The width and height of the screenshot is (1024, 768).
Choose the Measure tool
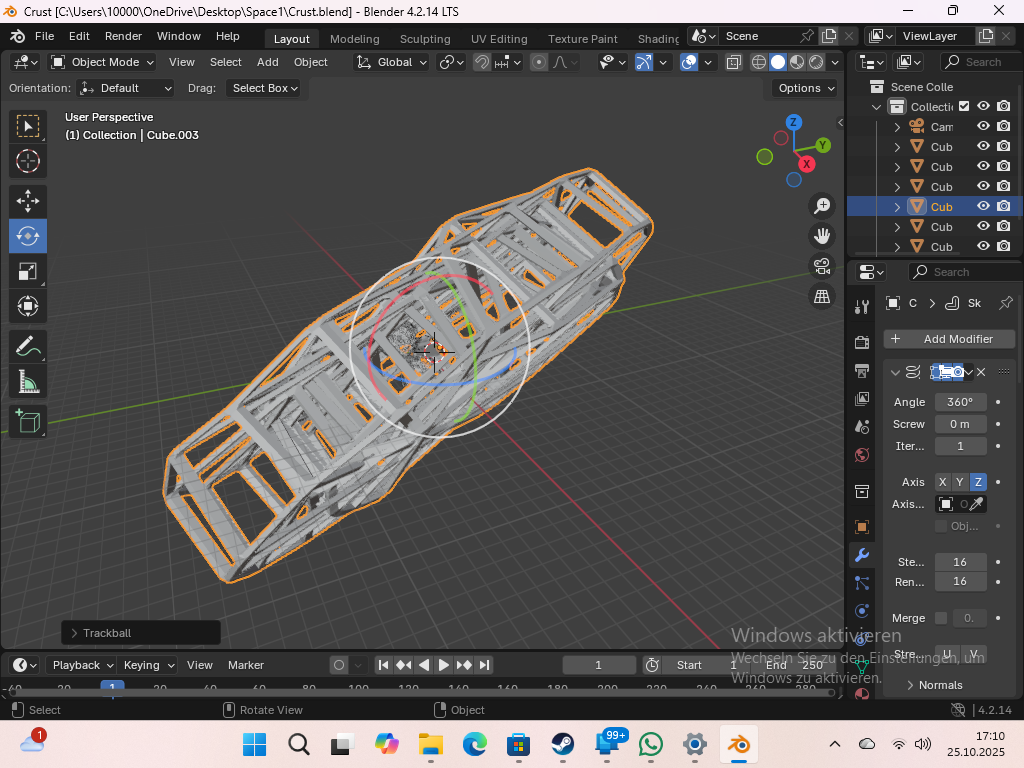(28, 382)
